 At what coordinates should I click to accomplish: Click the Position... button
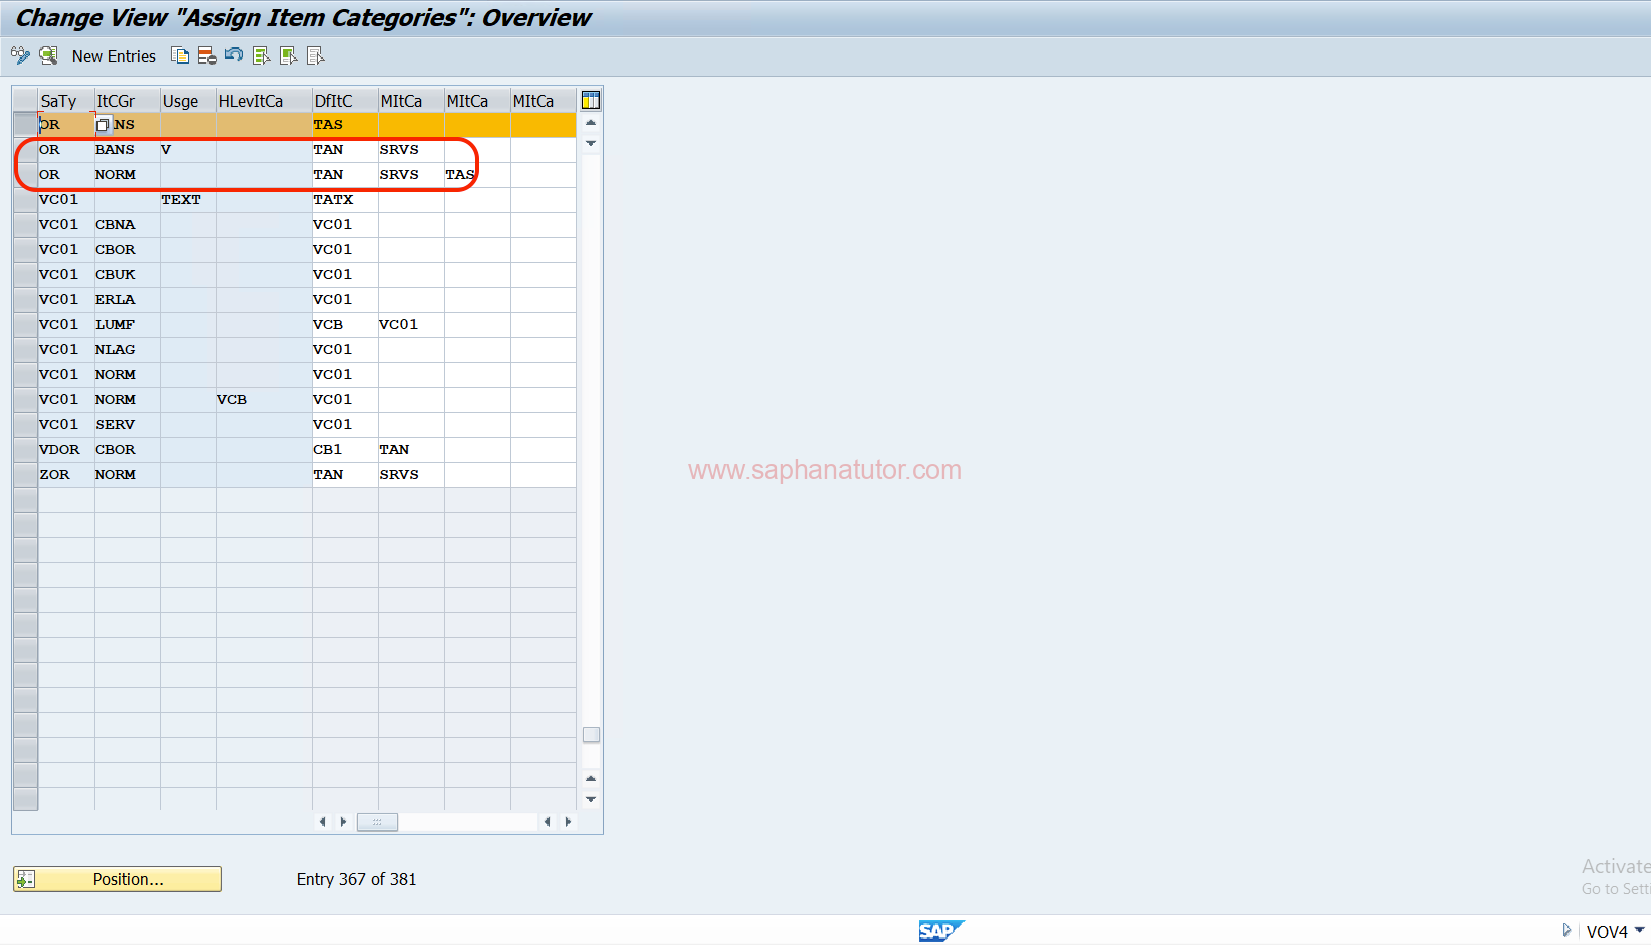point(117,879)
